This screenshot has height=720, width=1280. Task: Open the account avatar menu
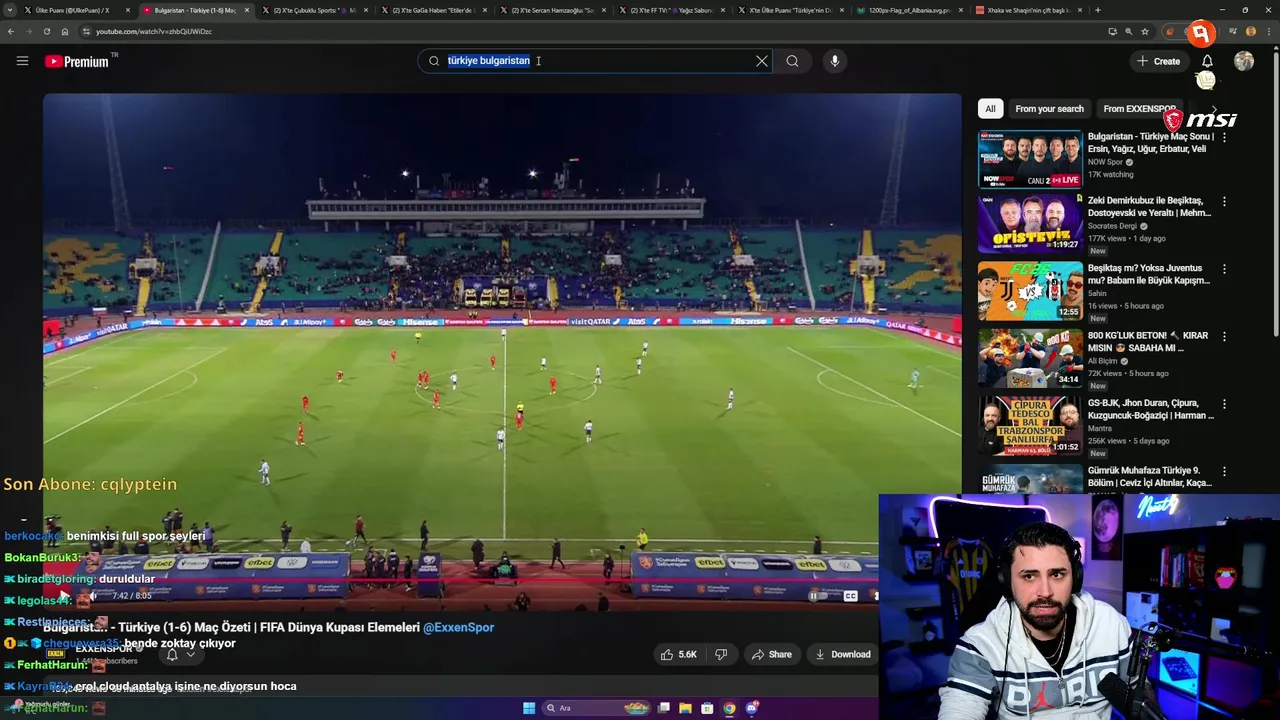point(1244,61)
